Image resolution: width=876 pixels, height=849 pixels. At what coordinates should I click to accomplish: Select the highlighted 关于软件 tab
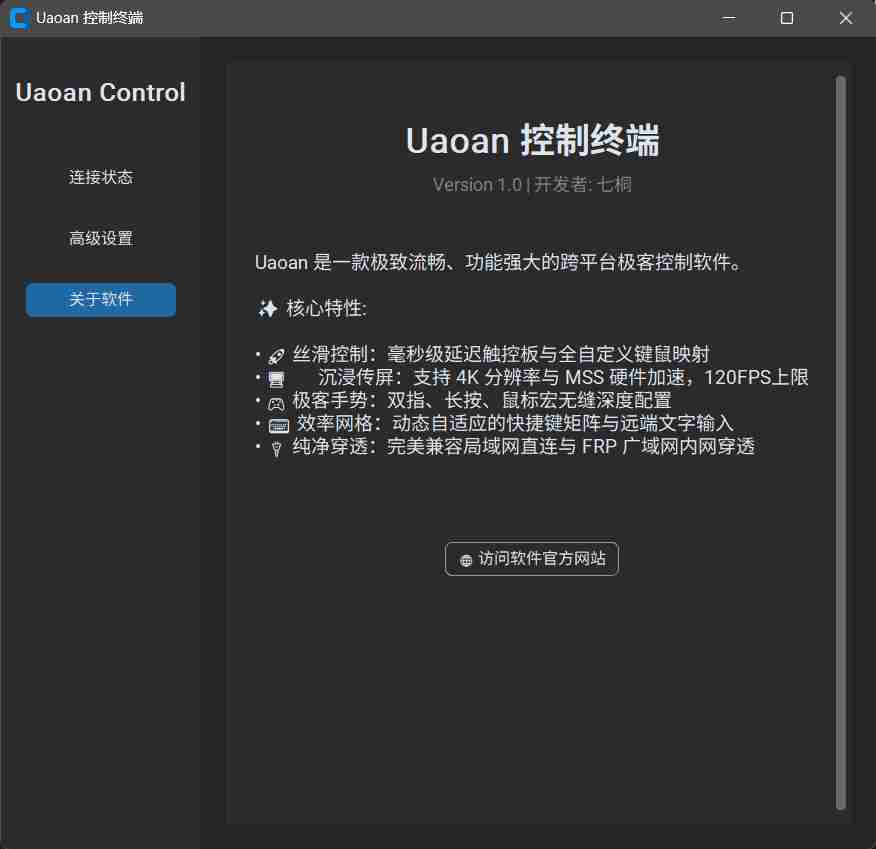100,299
